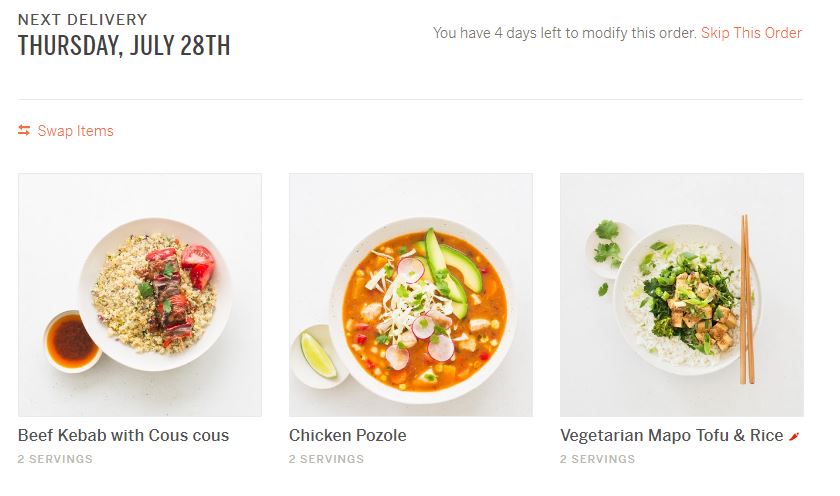Click the Vegetarian Mapo Tofu & Rice title
Image resolution: width=840 pixels, height=496 pixels.
coord(671,436)
